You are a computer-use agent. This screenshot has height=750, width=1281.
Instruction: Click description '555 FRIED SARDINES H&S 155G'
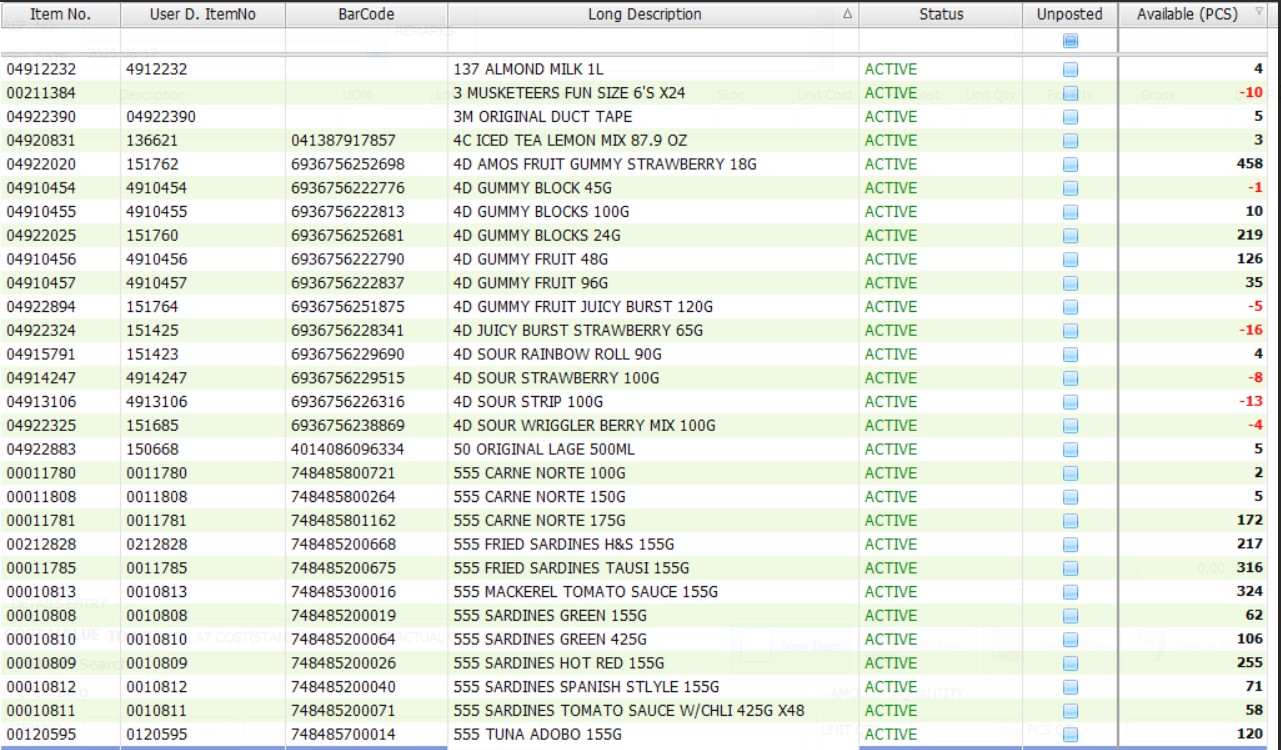(565, 544)
